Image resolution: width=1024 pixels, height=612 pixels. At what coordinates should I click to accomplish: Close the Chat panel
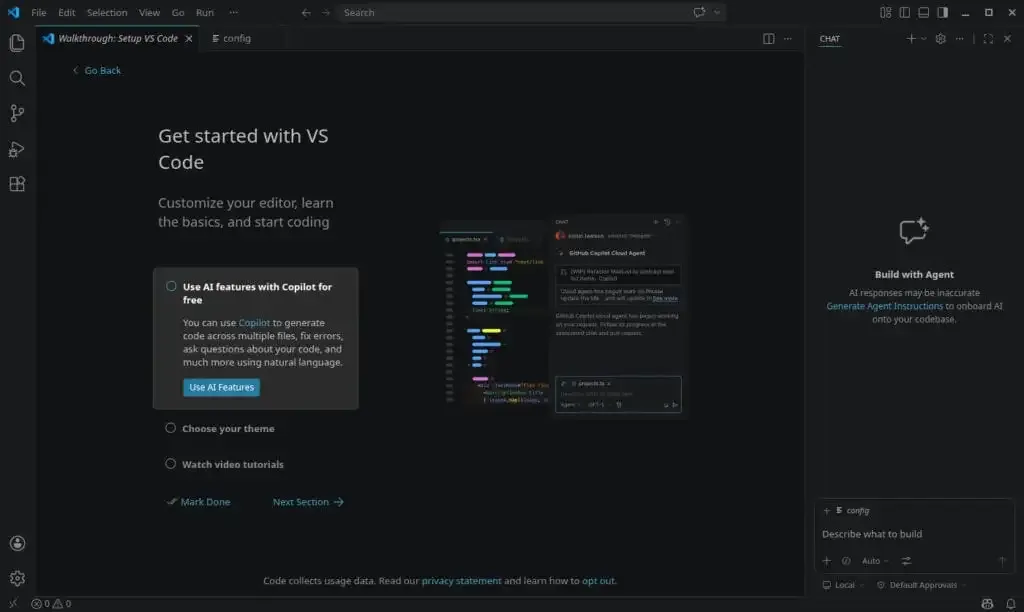pos(1007,39)
